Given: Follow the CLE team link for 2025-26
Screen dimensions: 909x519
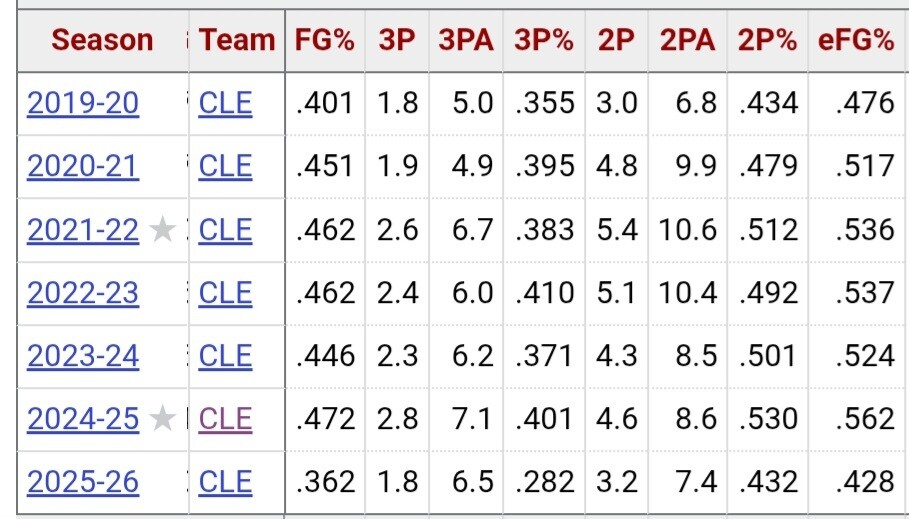Looking at the screenshot, I should [x=226, y=482].
